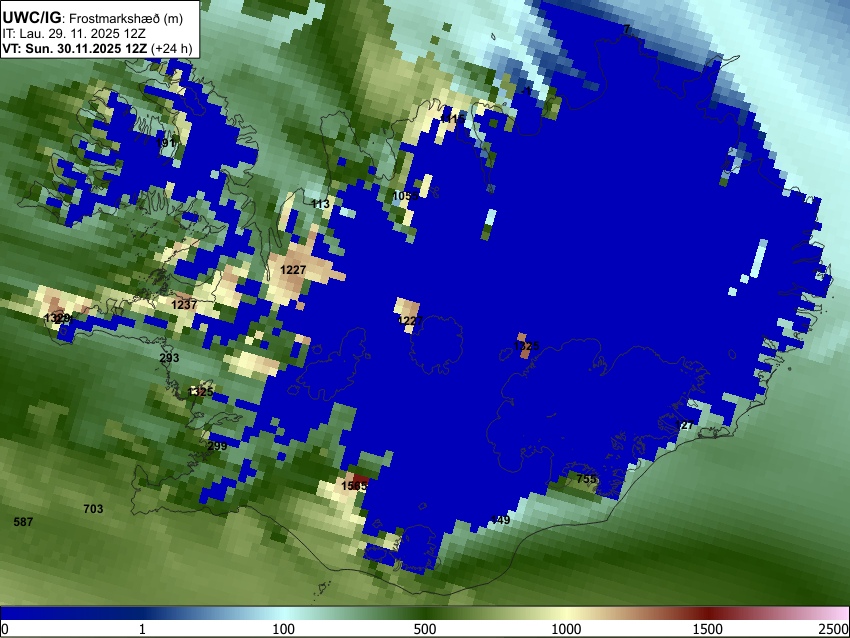This screenshot has width=850, height=638.
Task: Click the map value label 755
Action: pos(587,479)
